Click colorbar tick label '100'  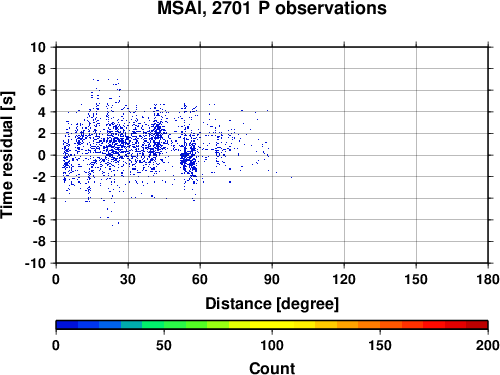pyautogui.click(x=272, y=345)
